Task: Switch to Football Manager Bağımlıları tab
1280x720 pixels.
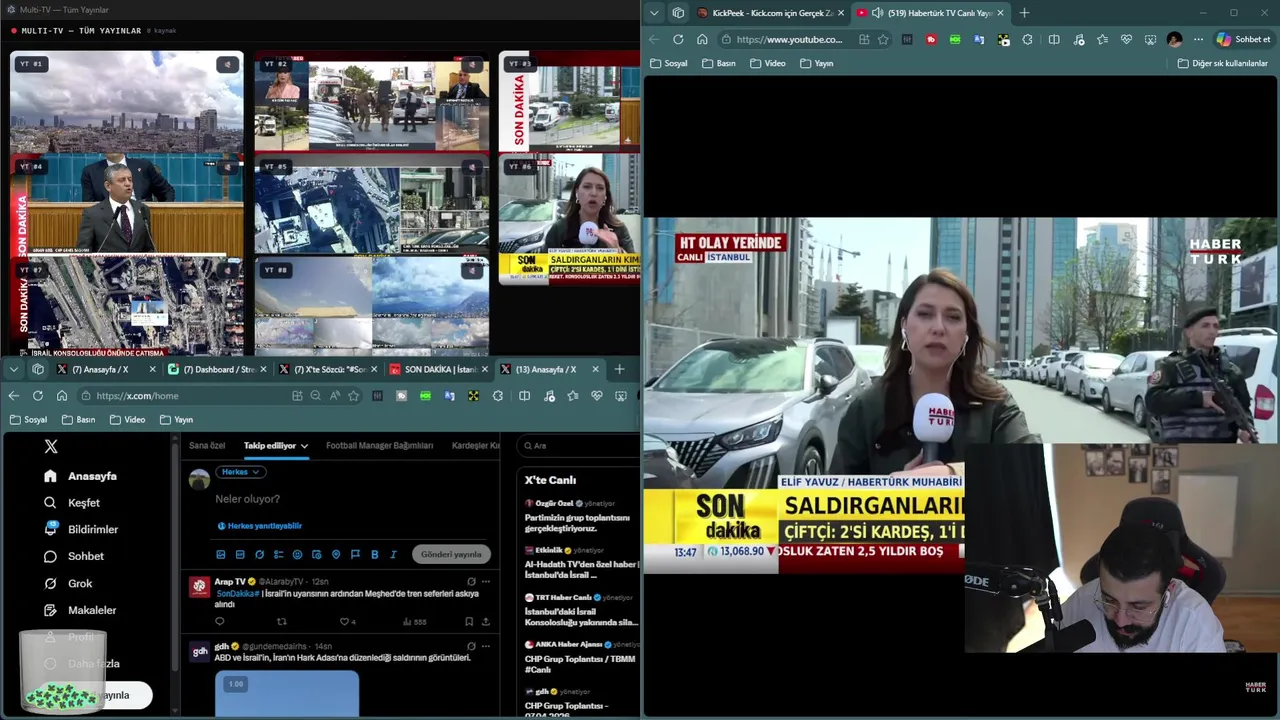Action: pos(379,446)
